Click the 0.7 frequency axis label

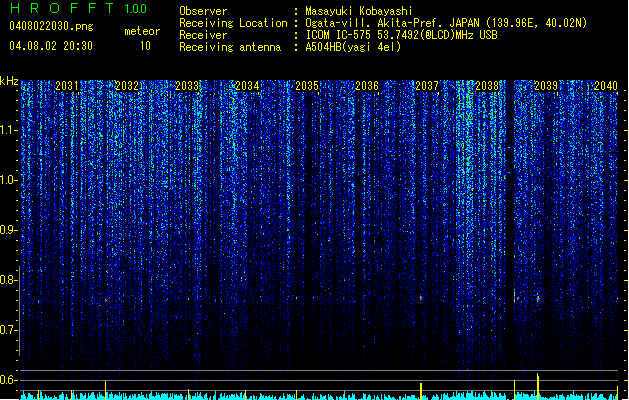(x=9, y=330)
